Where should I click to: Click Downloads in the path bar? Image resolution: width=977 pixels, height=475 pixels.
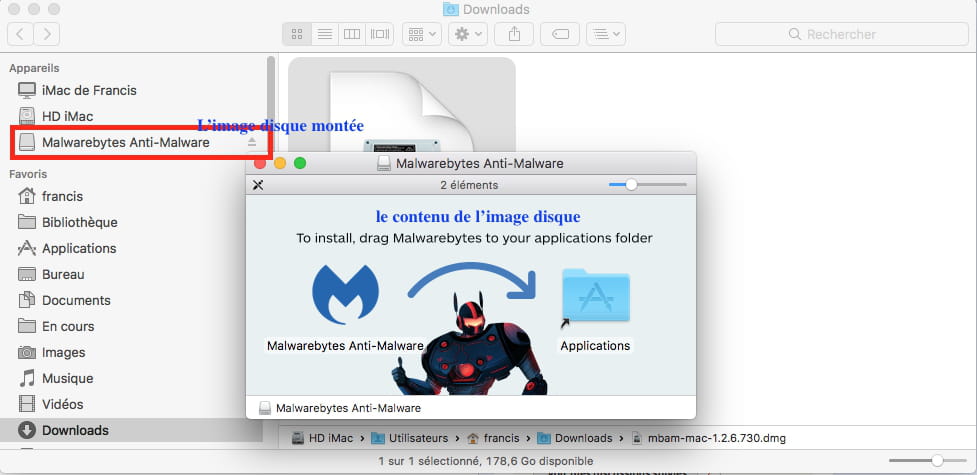coord(575,438)
